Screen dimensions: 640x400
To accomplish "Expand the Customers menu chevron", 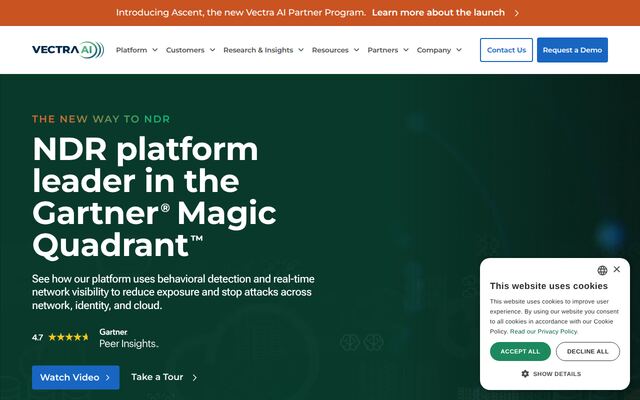I will coord(213,50).
